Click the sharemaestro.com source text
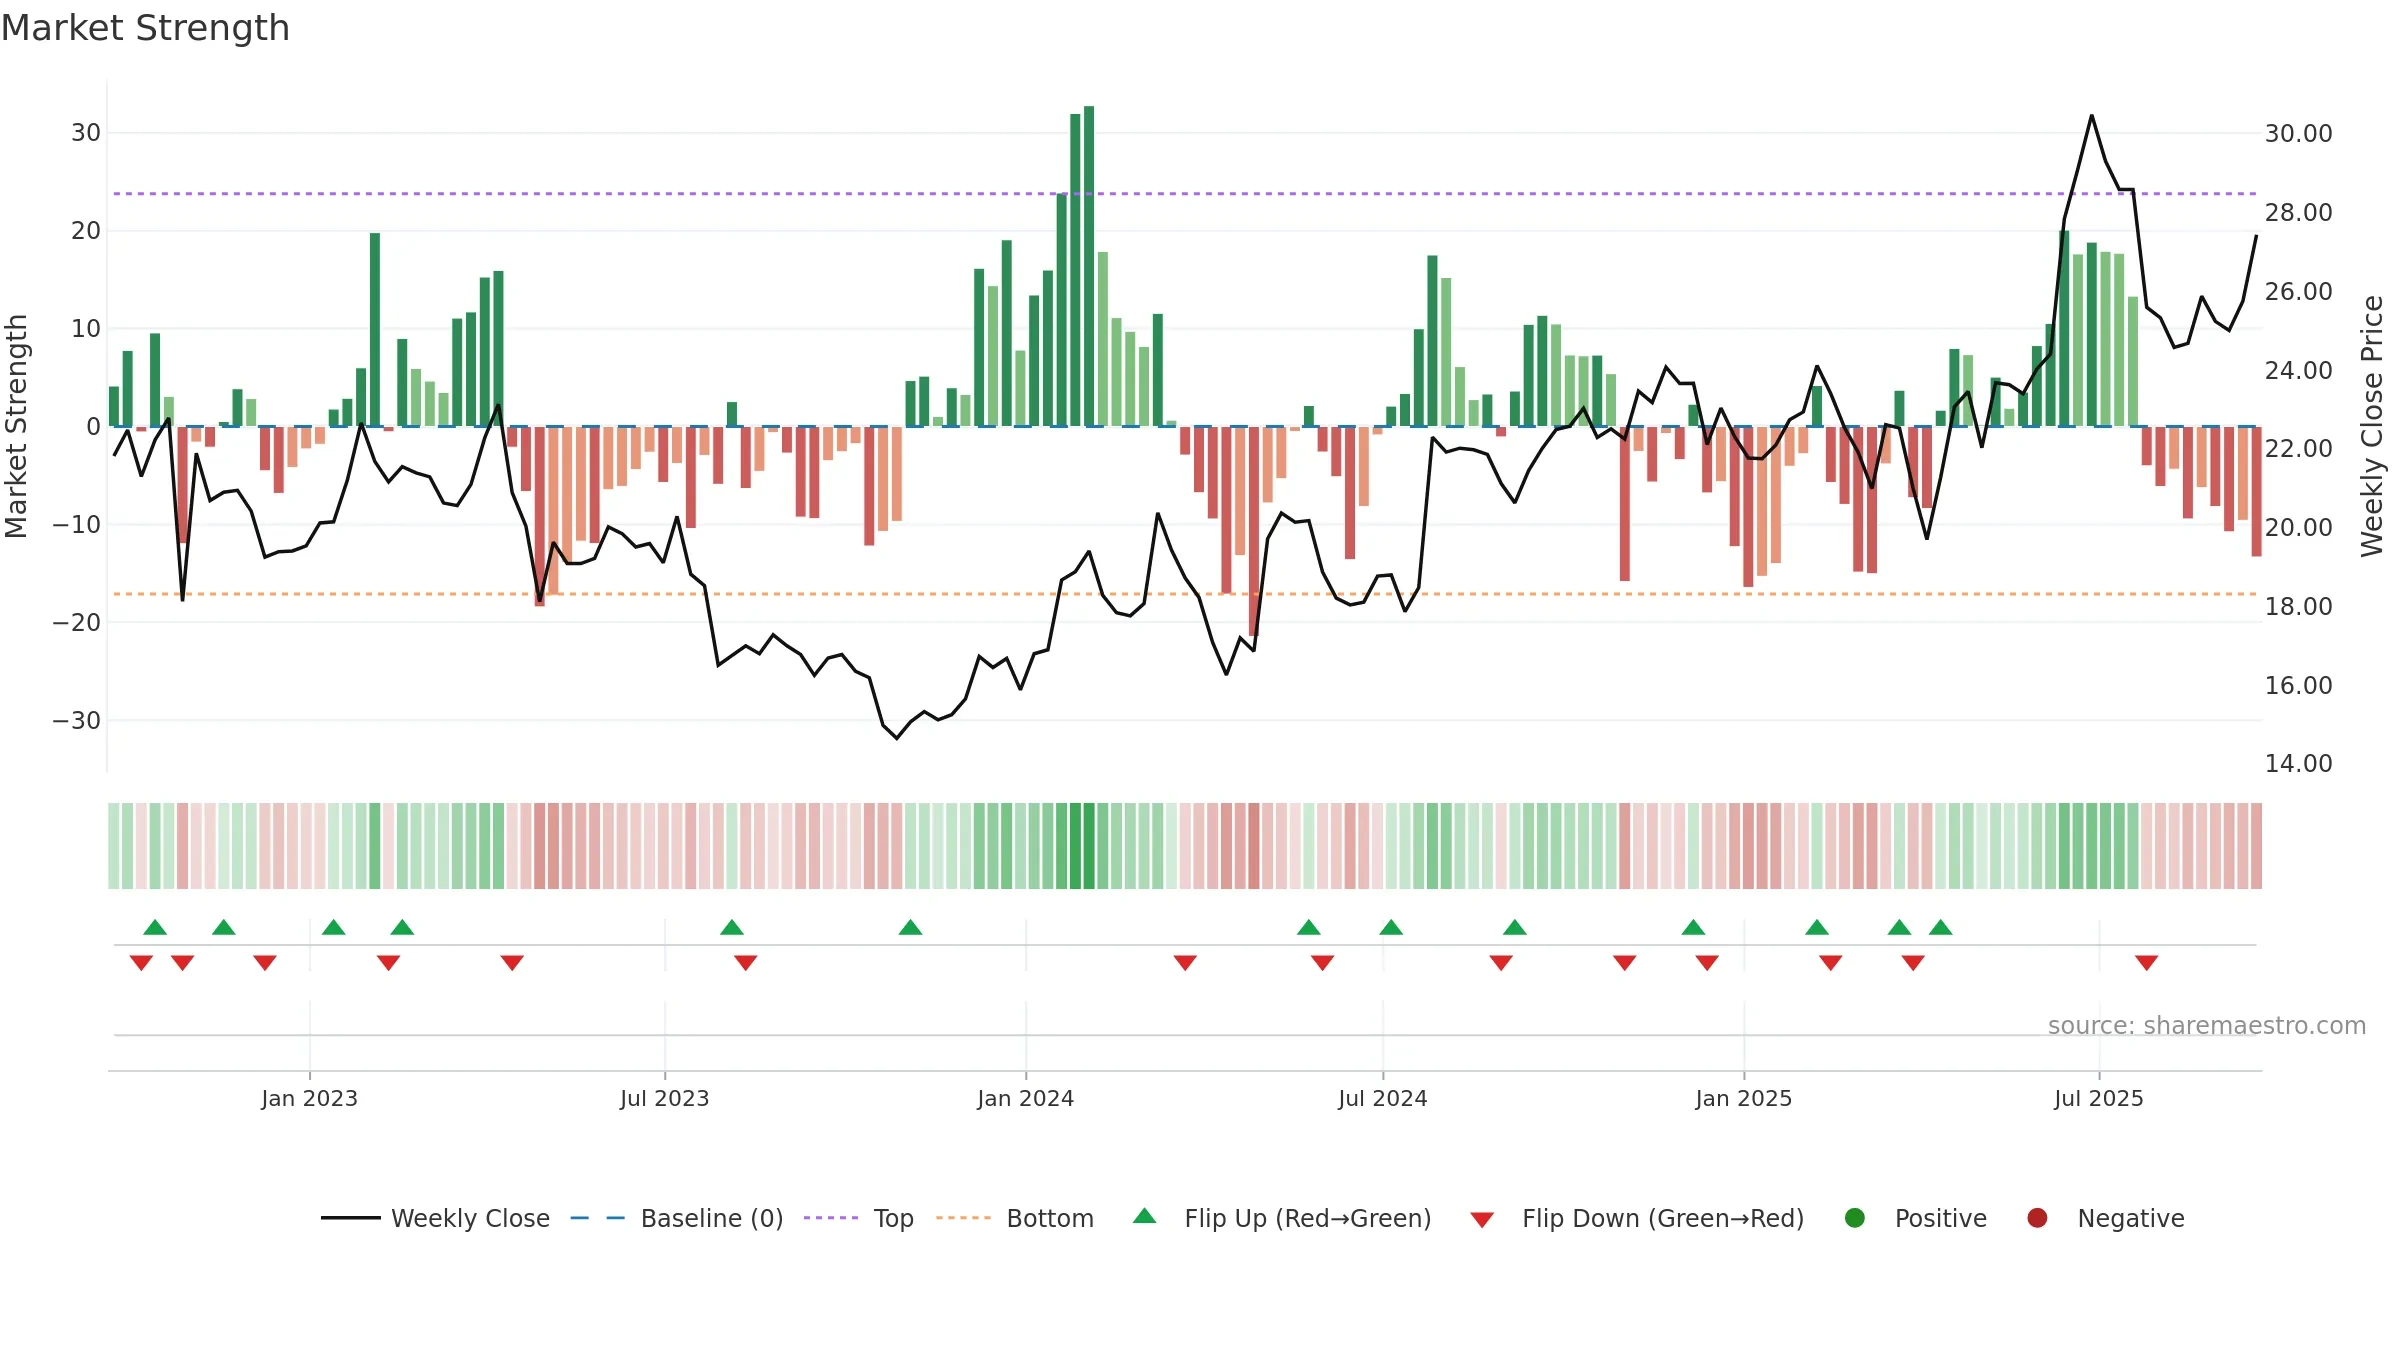This screenshot has height=1350, width=2400. [x=2207, y=1026]
